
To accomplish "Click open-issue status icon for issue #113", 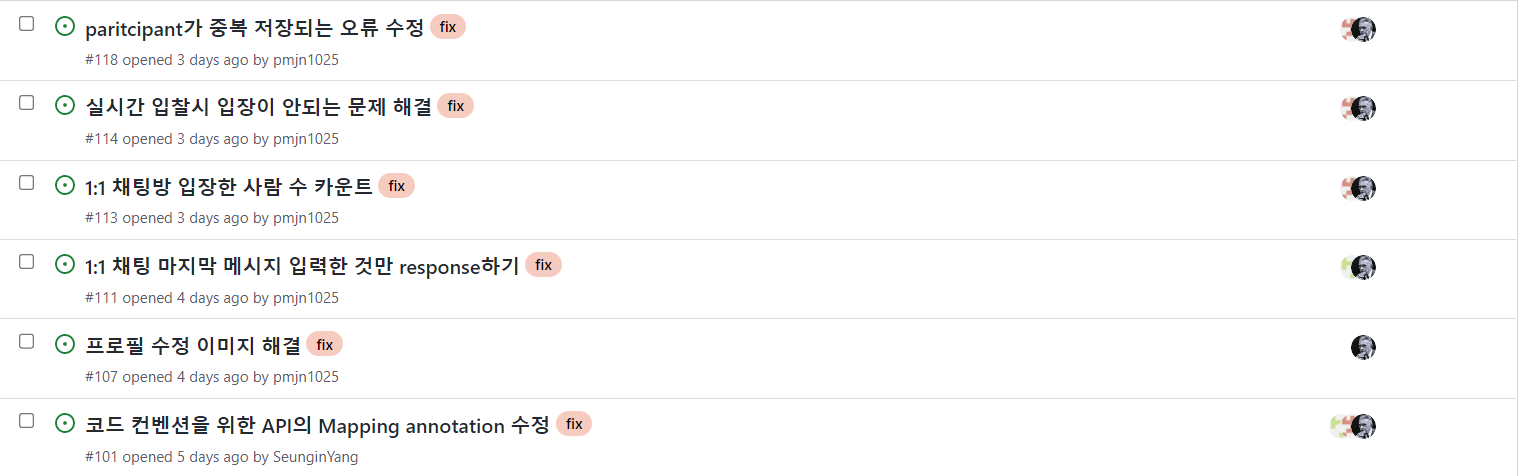I will tap(65, 185).
